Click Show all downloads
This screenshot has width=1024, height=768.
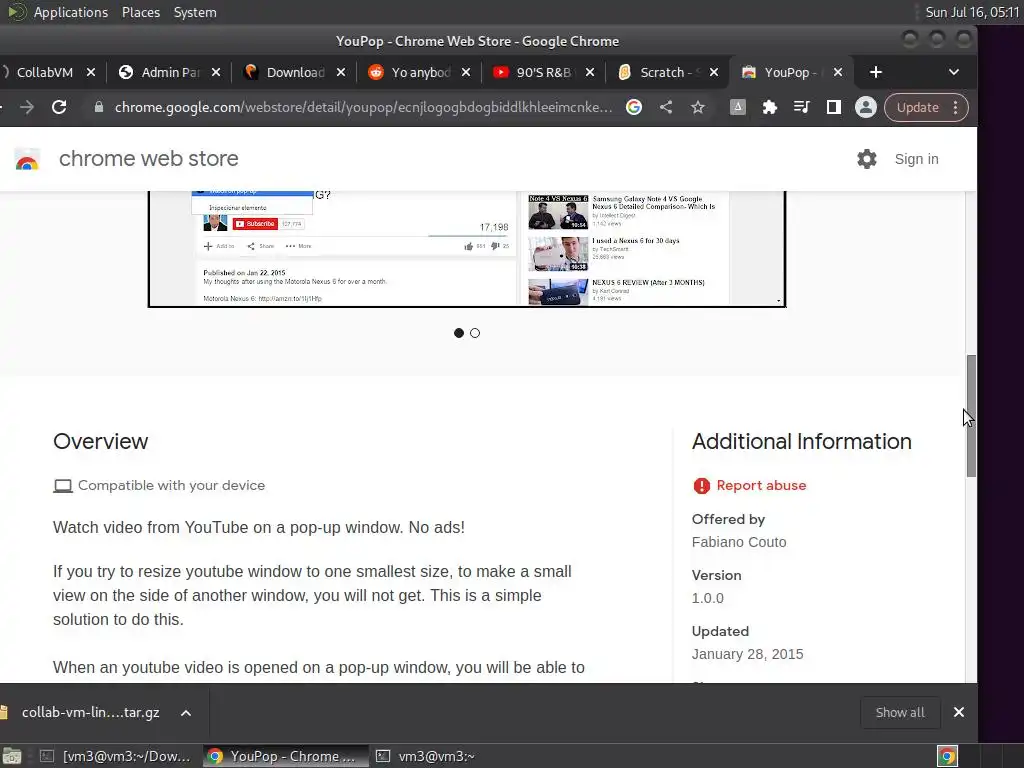point(900,712)
